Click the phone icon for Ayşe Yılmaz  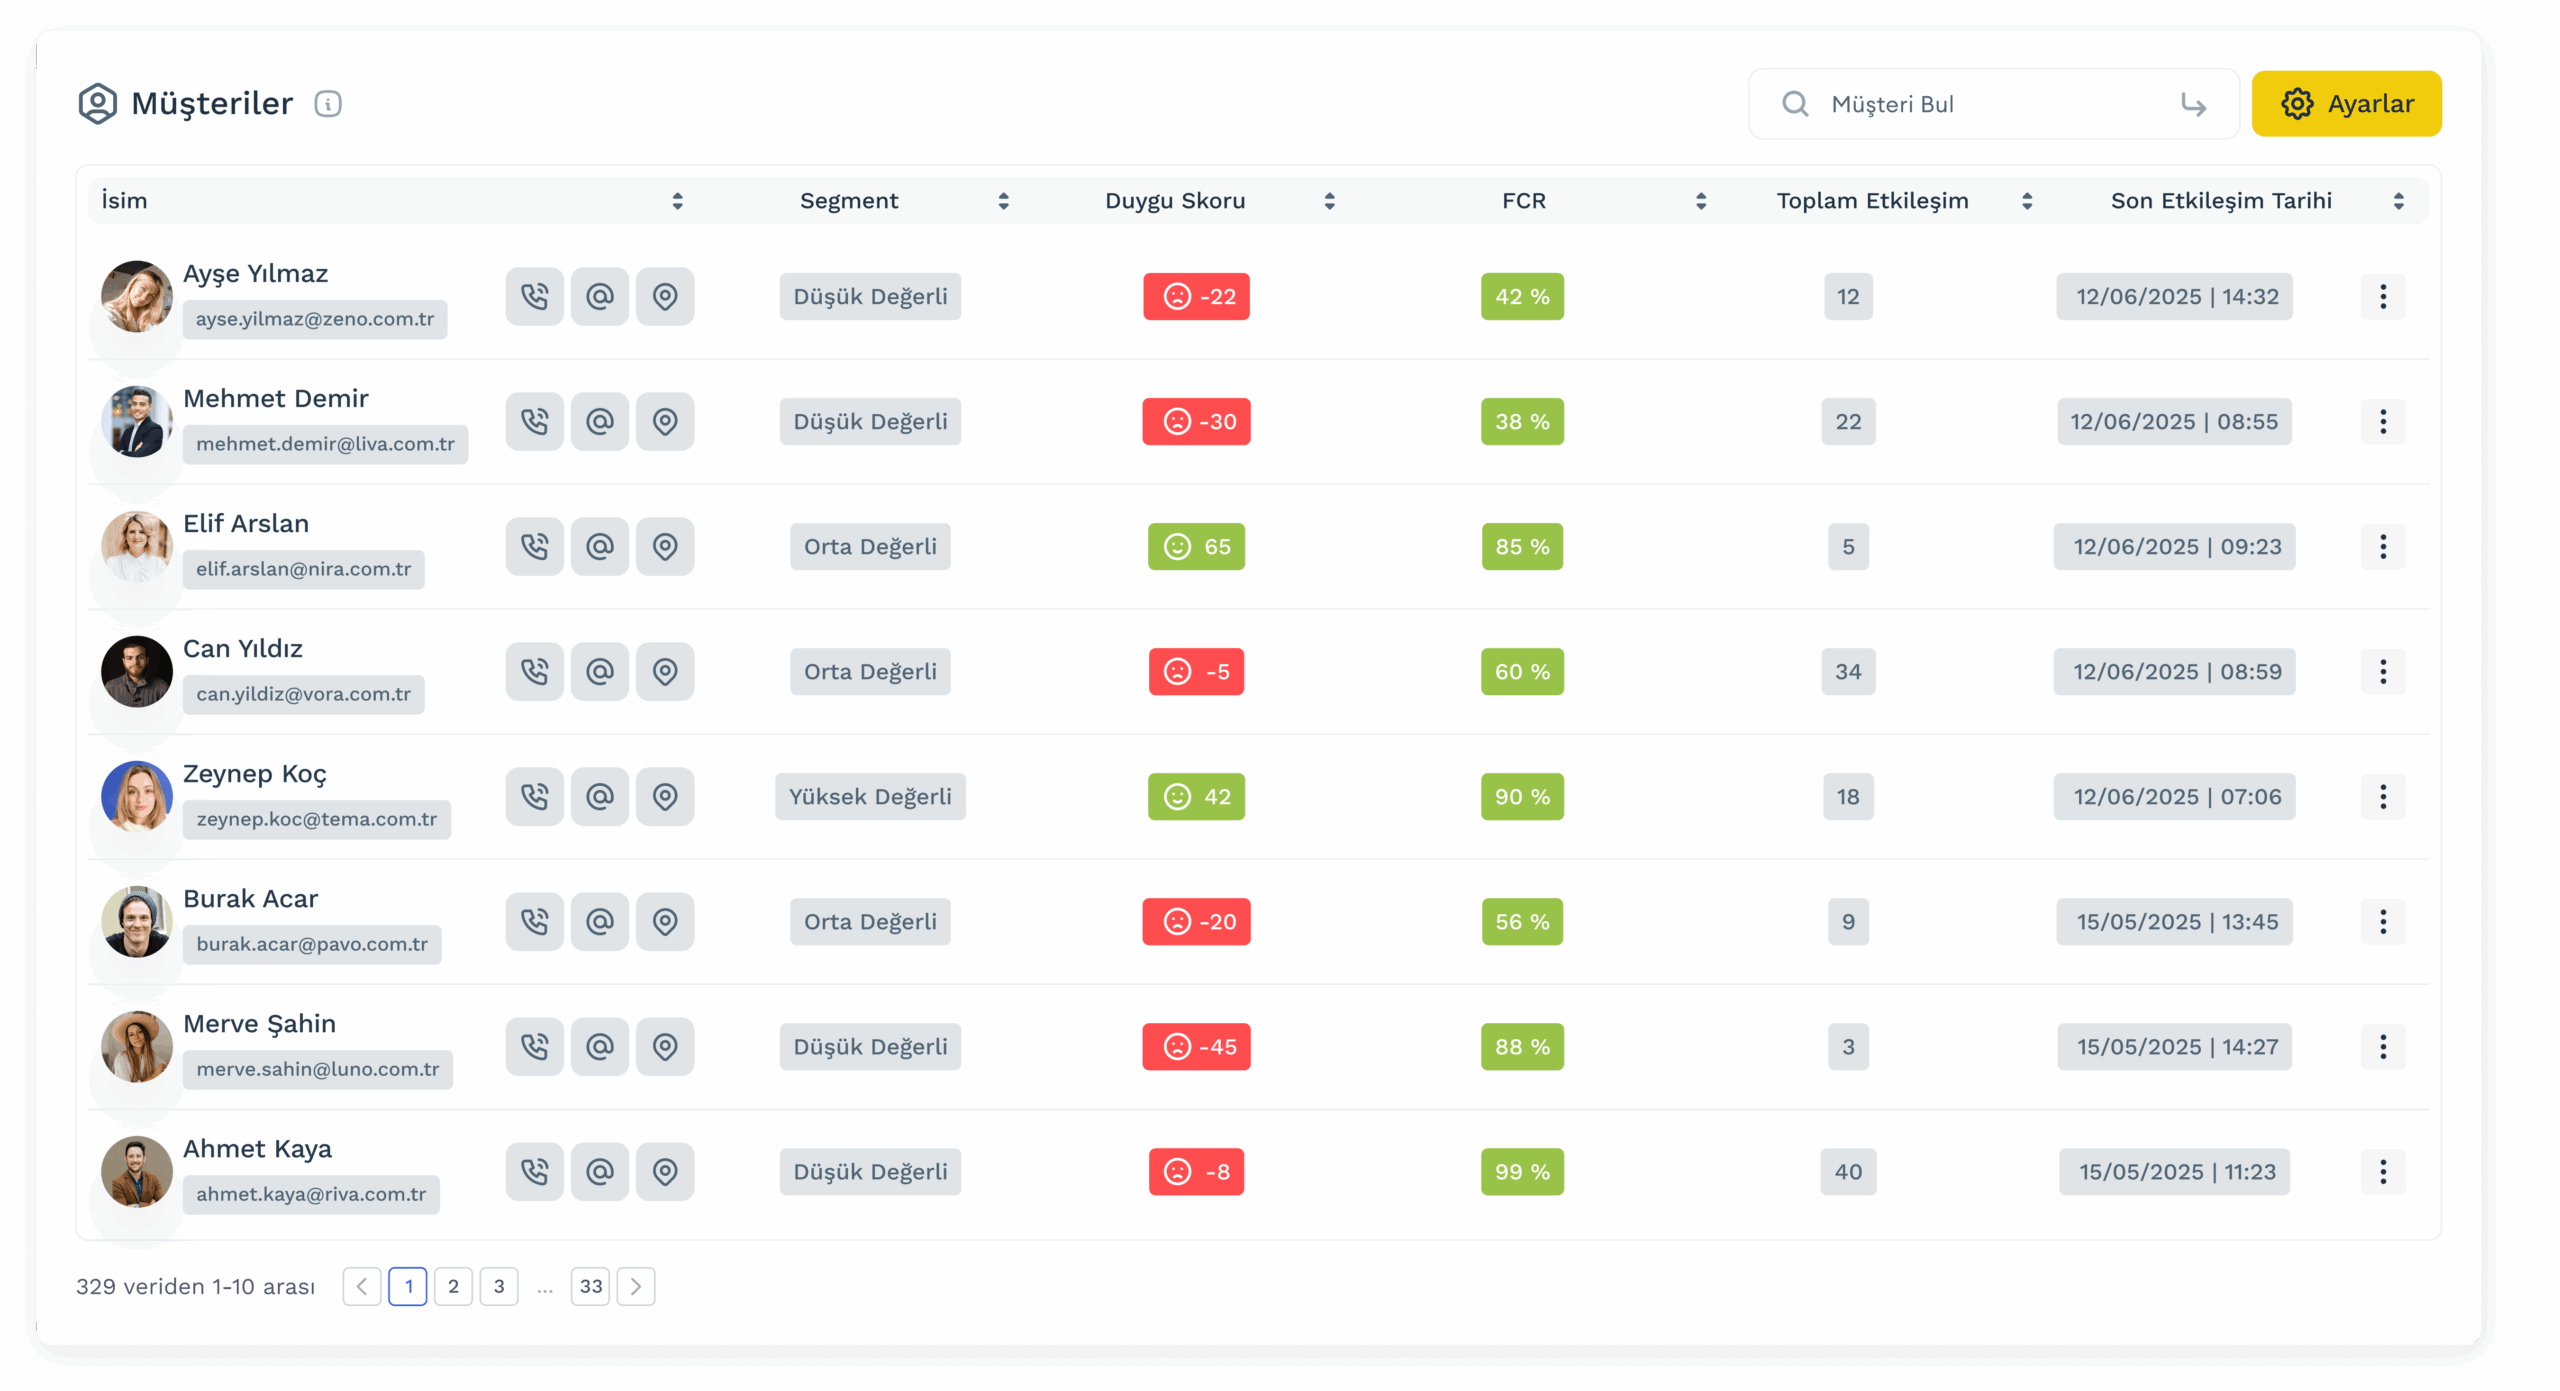[534, 296]
